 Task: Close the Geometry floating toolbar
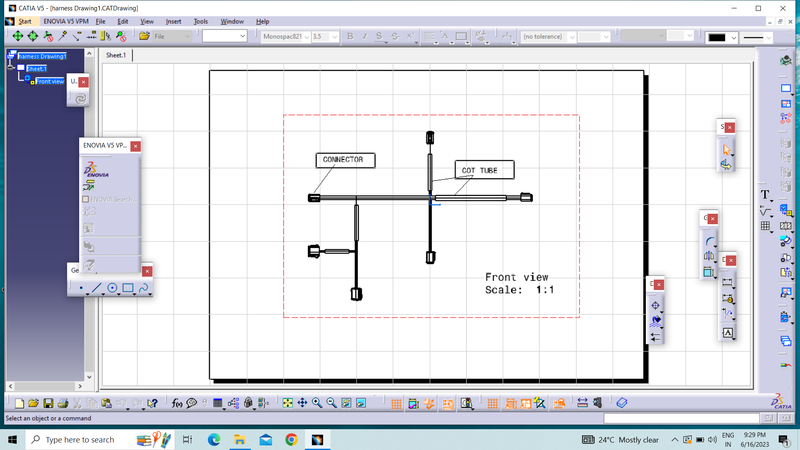click(x=147, y=271)
